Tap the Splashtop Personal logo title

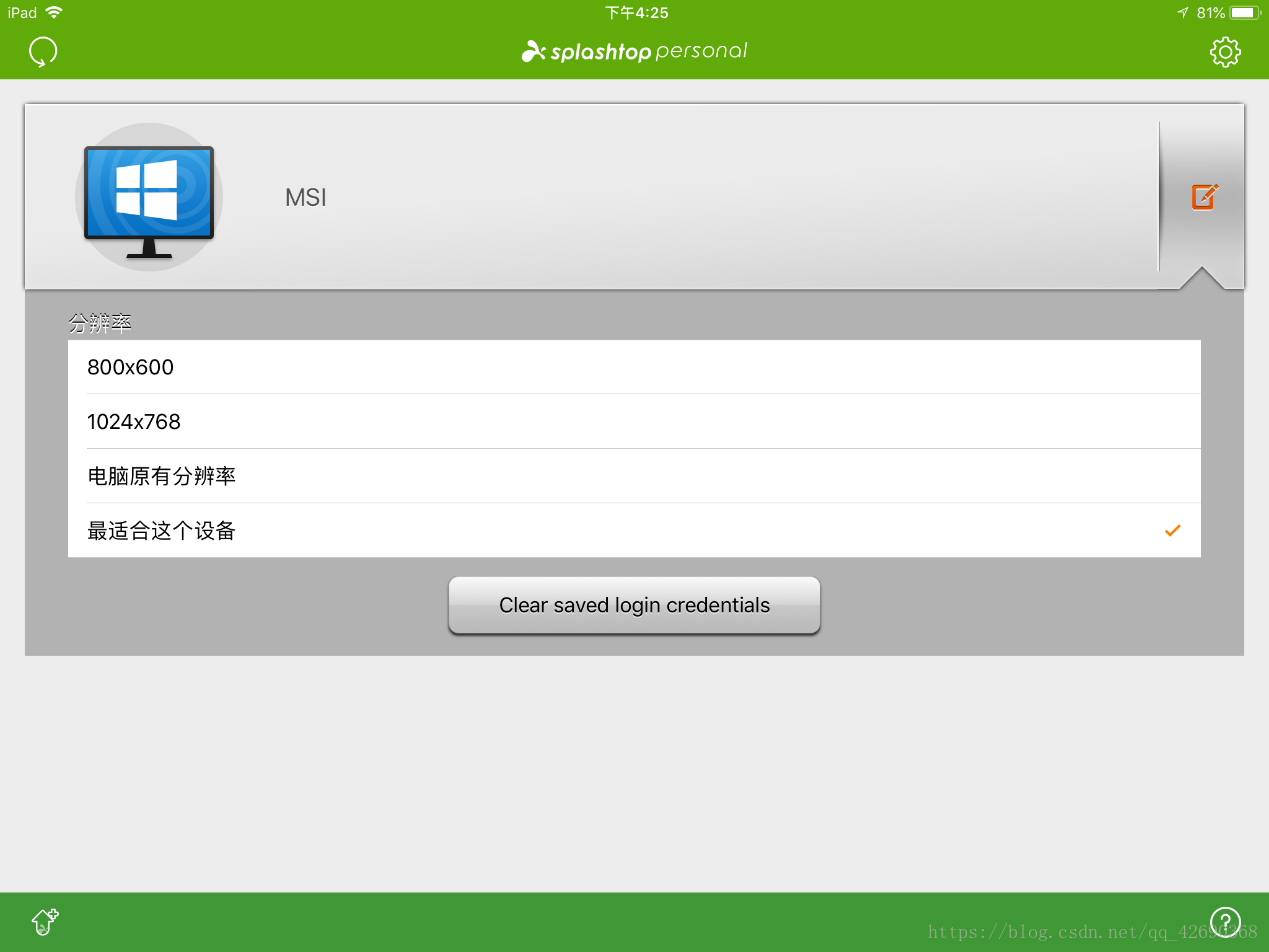pyautogui.click(x=634, y=51)
